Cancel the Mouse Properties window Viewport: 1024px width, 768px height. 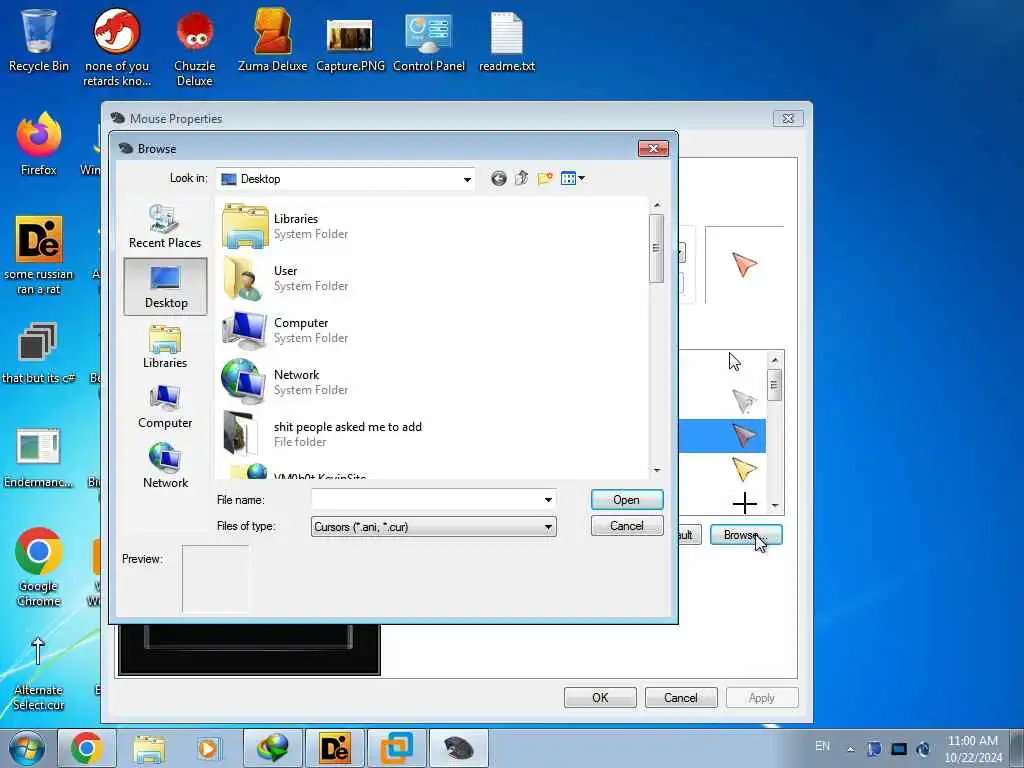[x=680, y=697]
